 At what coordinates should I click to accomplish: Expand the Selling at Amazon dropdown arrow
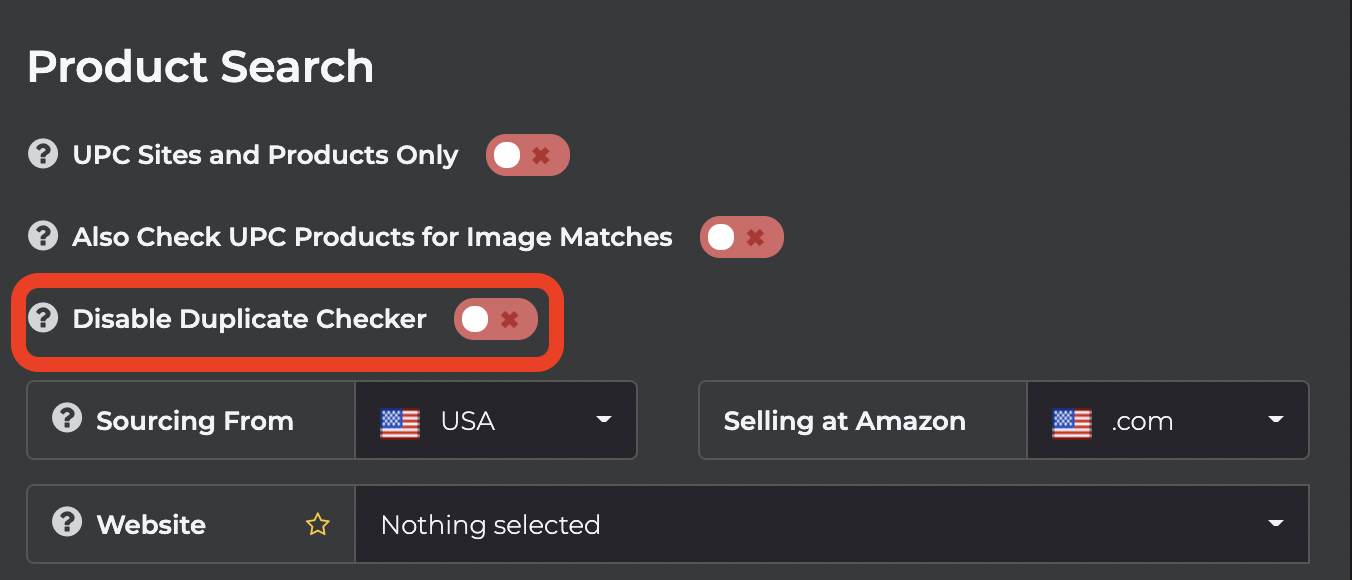[1276, 420]
